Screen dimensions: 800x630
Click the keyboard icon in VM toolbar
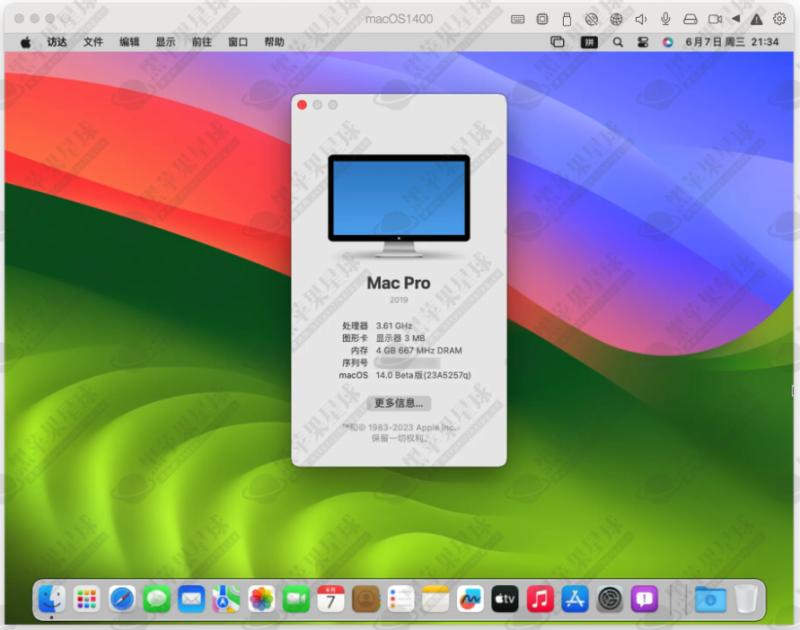pyautogui.click(x=517, y=19)
